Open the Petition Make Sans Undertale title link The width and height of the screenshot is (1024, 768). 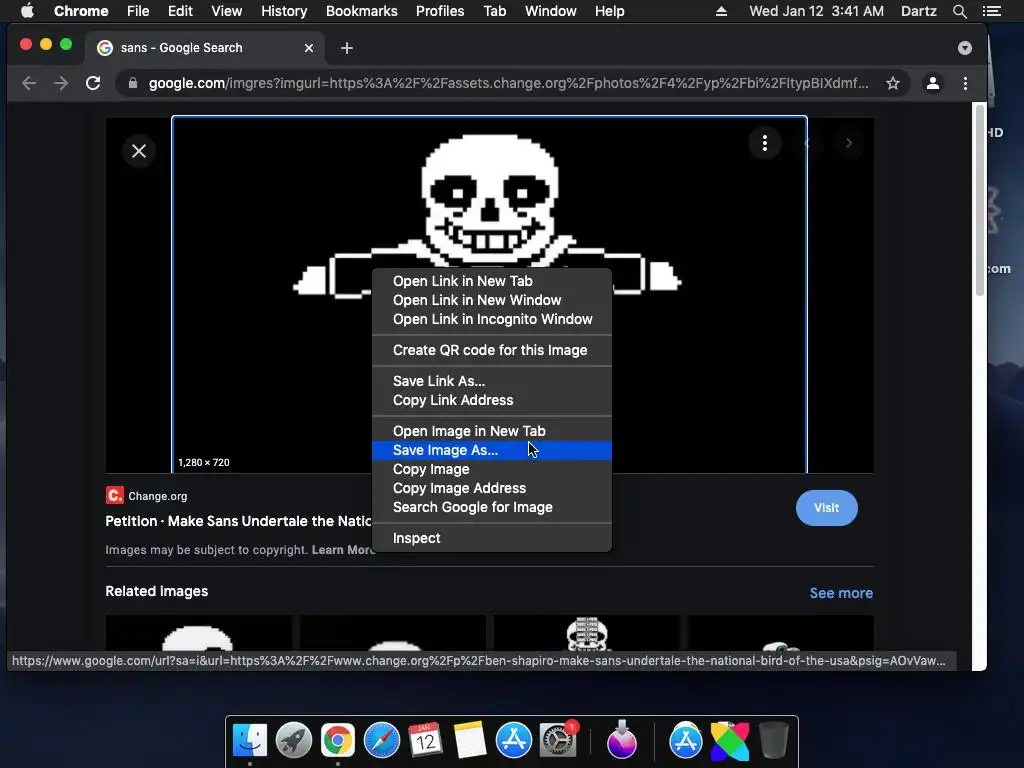pyautogui.click(x=238, y=521)
